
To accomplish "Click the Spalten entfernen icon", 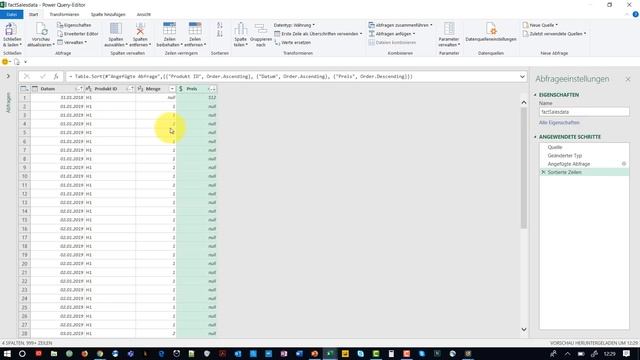I will pyautogui.click(x=140, y=29).
